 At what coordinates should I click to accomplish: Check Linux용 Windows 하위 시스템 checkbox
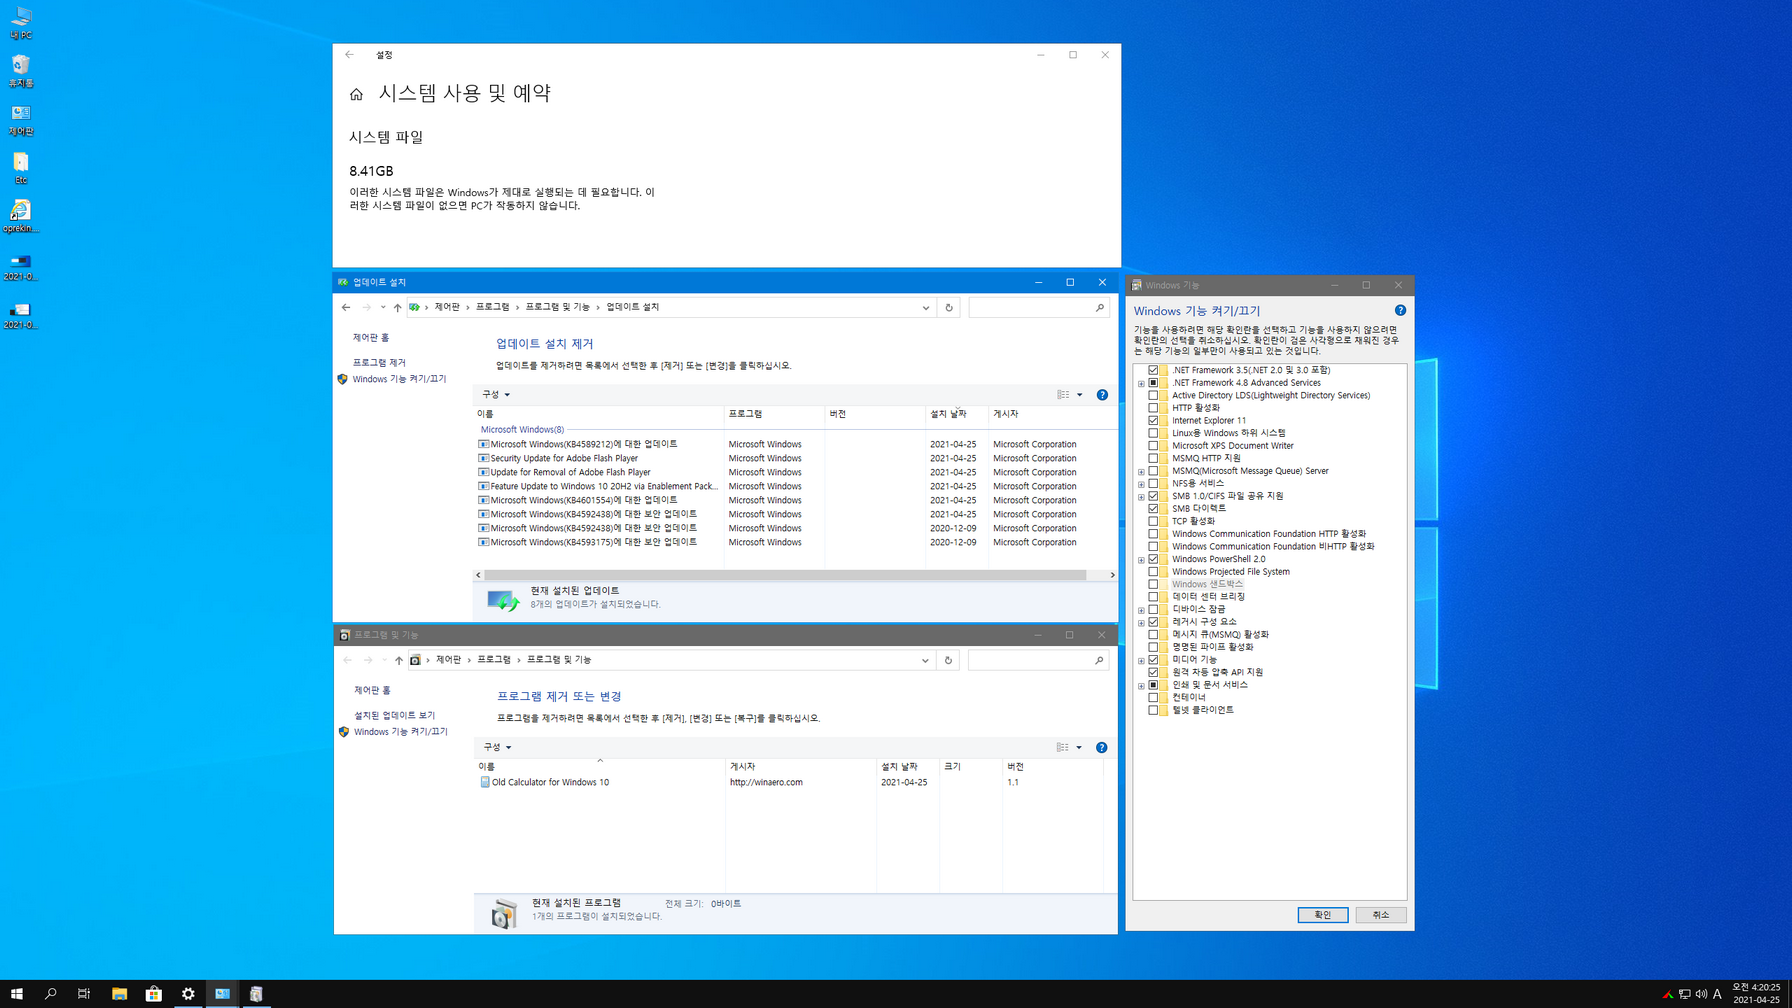[1153, 433]
